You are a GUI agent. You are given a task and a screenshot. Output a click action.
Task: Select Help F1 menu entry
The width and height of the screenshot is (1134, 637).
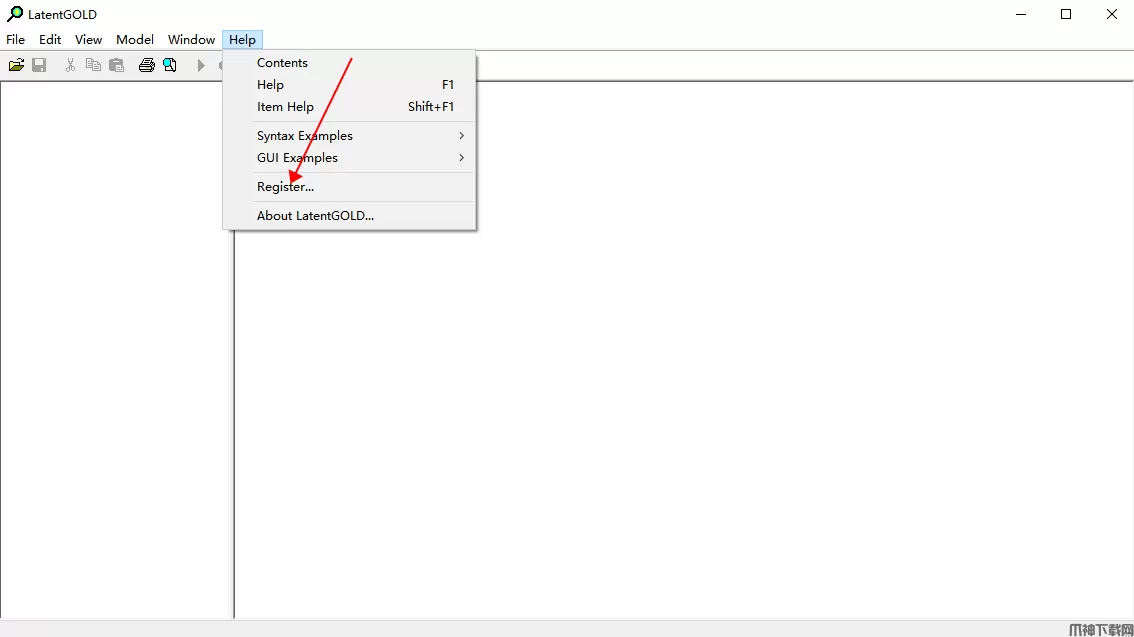coord(349,85)
